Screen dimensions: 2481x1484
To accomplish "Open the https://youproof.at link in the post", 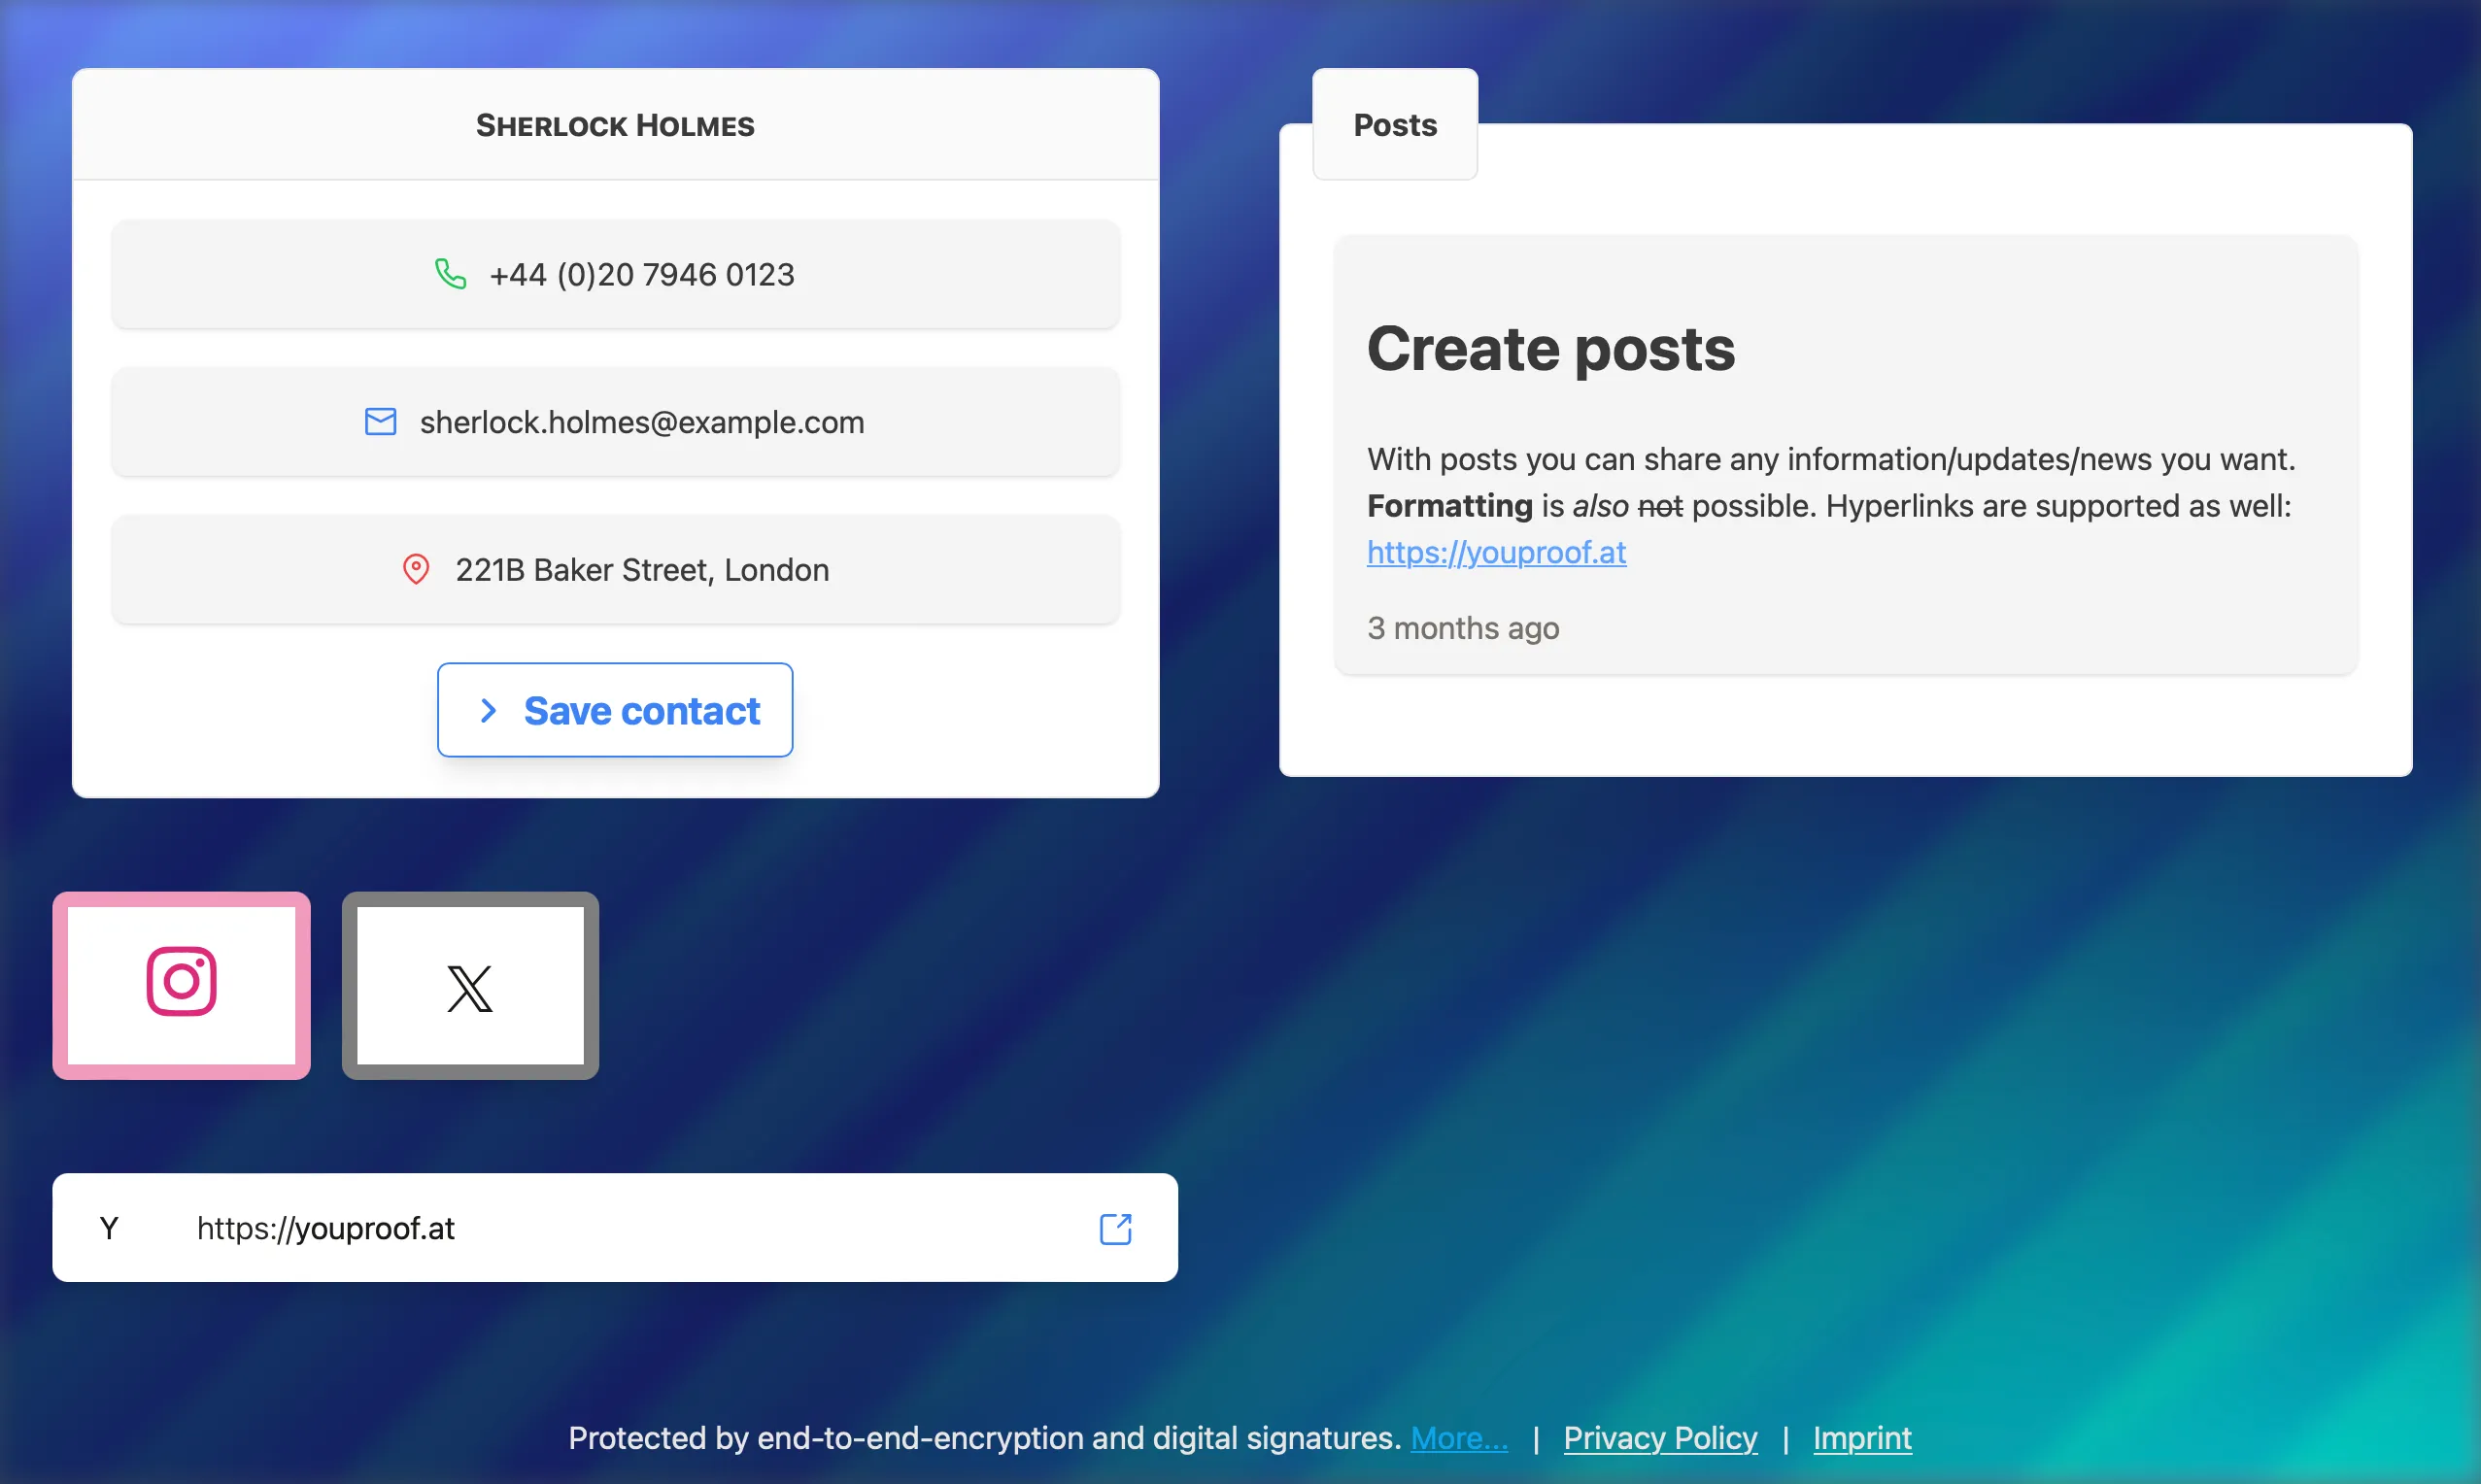I will [1496, 552].
